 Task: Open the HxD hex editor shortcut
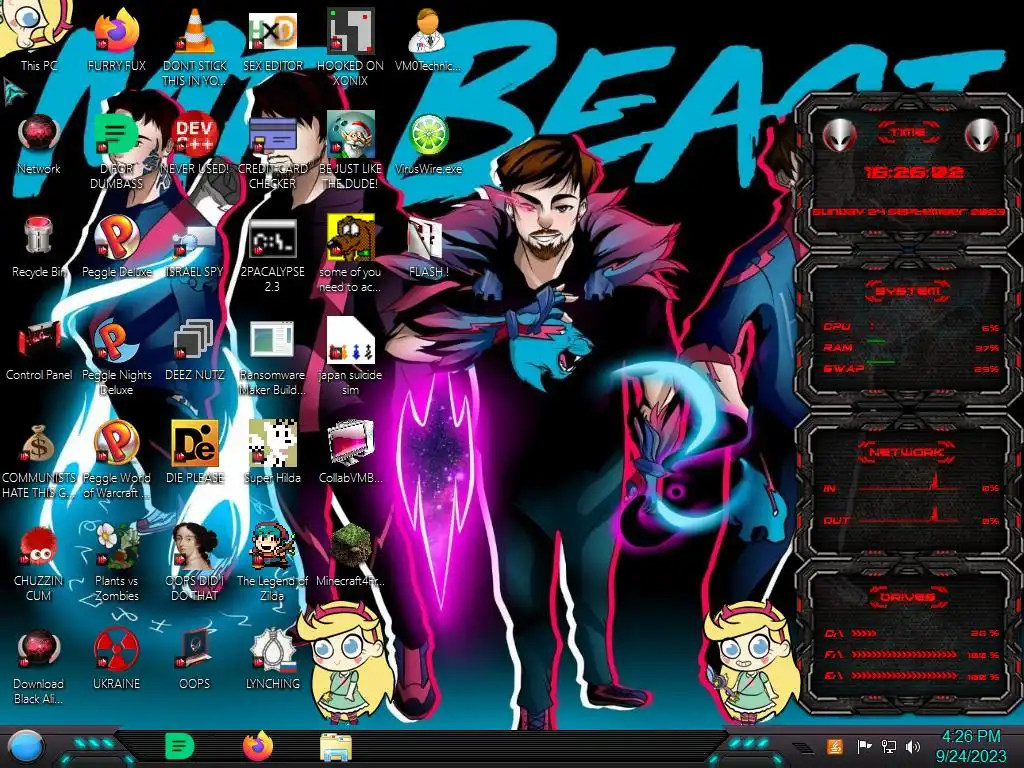tap(272, 31)
